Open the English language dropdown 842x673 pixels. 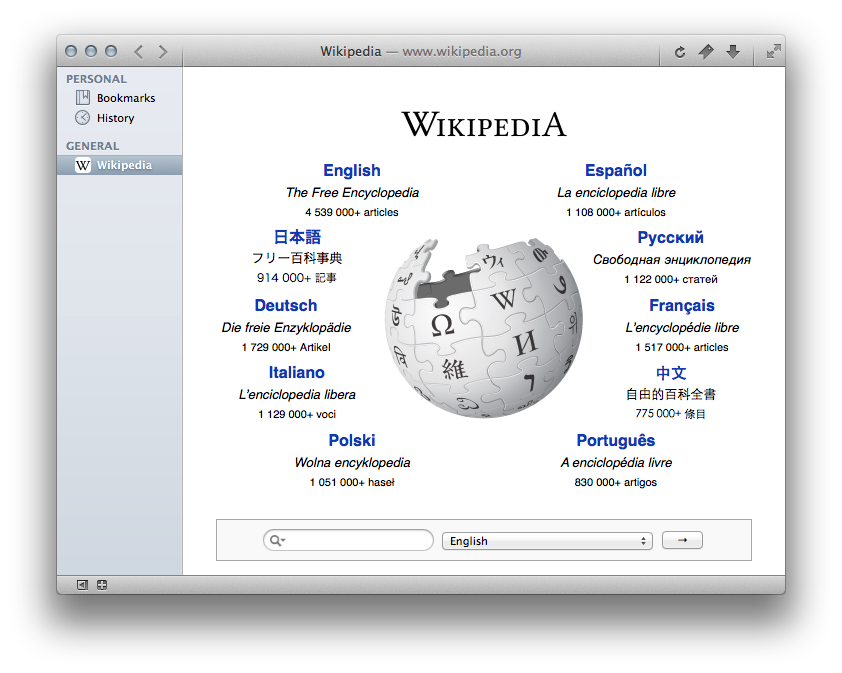547,541
